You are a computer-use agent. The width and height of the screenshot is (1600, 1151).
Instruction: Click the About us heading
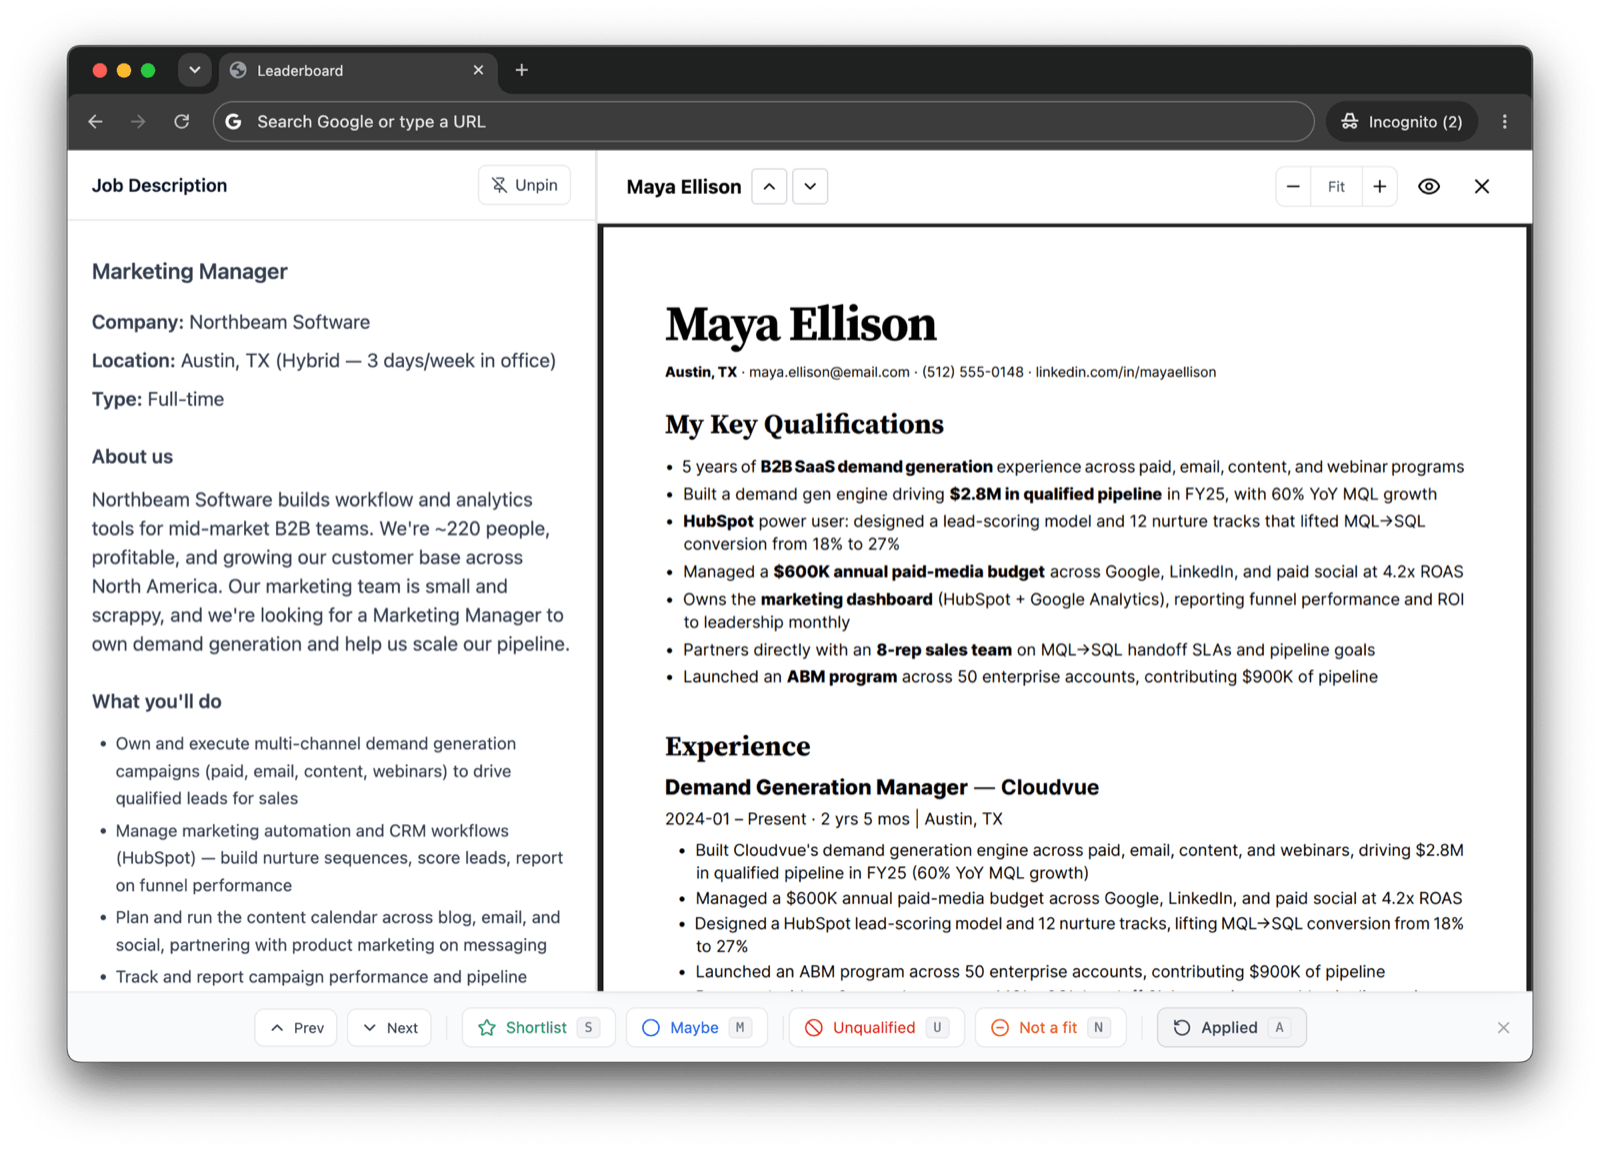(x=132, y=457)
